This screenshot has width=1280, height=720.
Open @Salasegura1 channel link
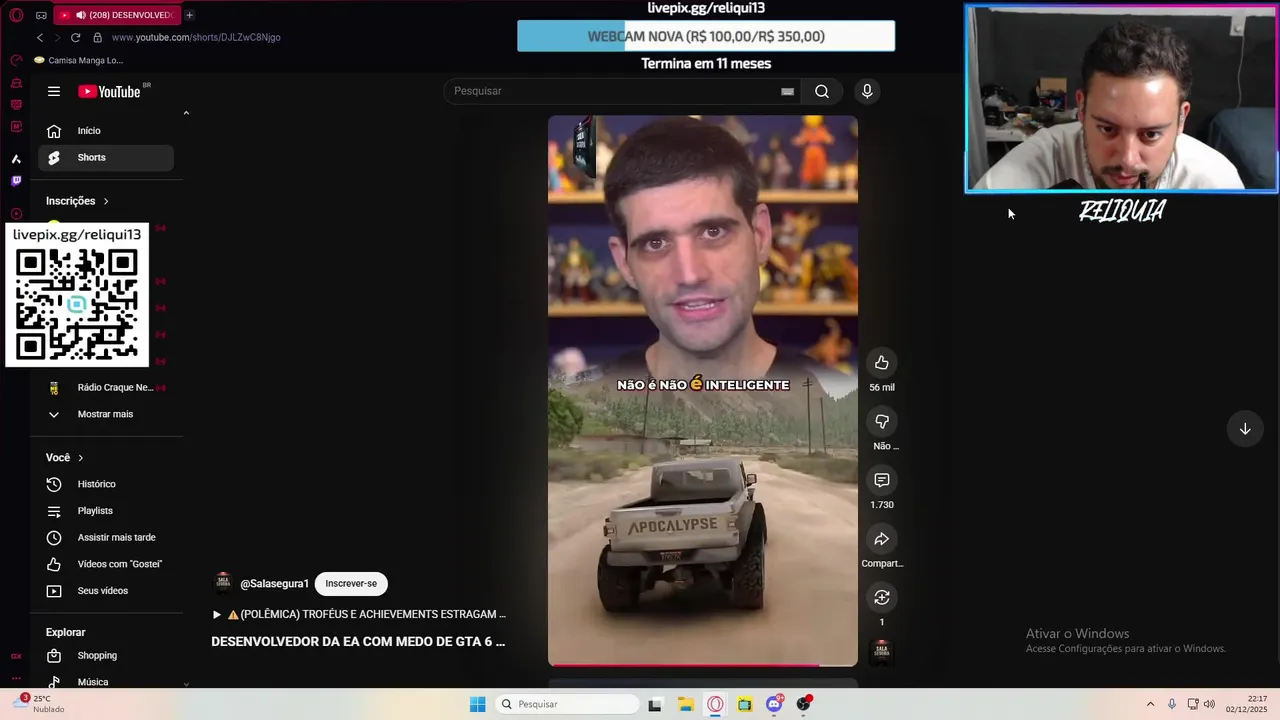(274, 584)
